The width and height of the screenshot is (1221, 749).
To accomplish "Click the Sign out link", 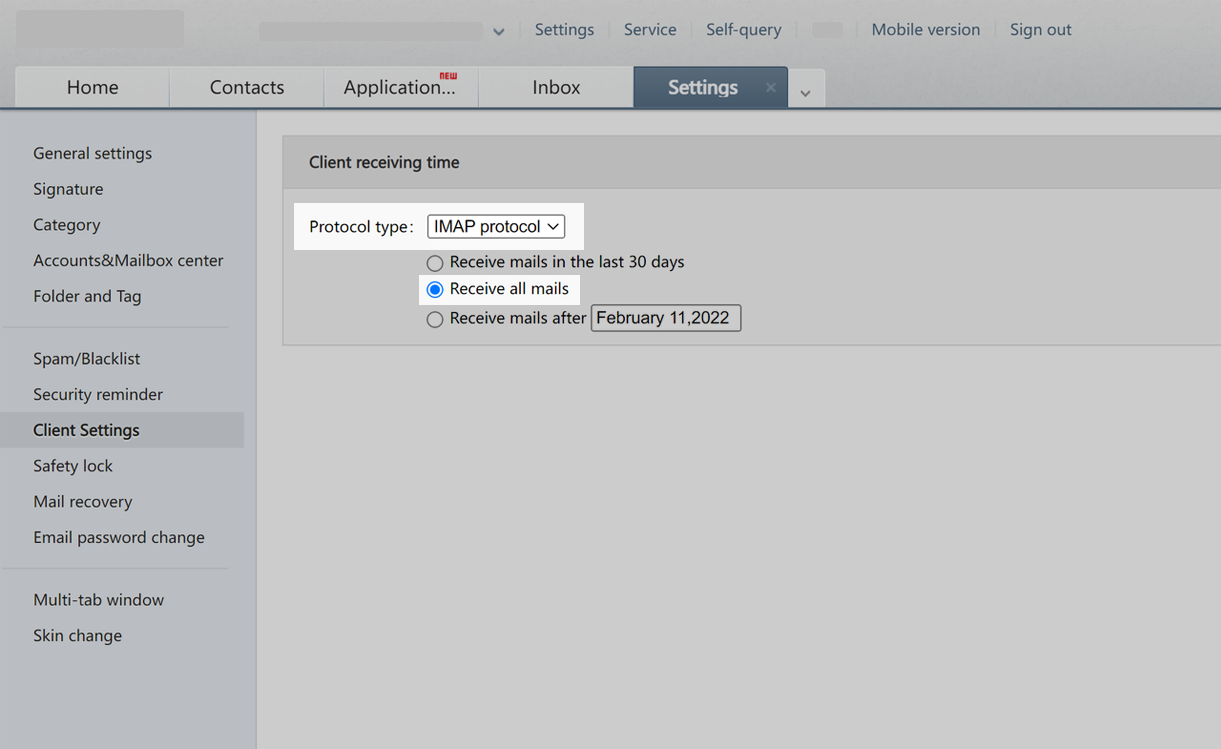I will 1040,30.
